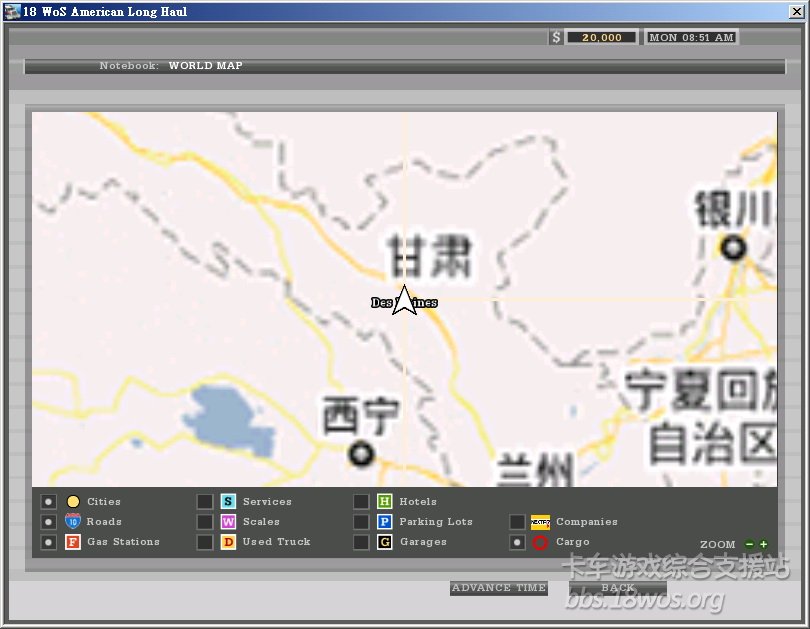Click the 兰州 city label
The height and width of the screenshot is (629, 810).
pyautogui.click(x=535, y=470)
